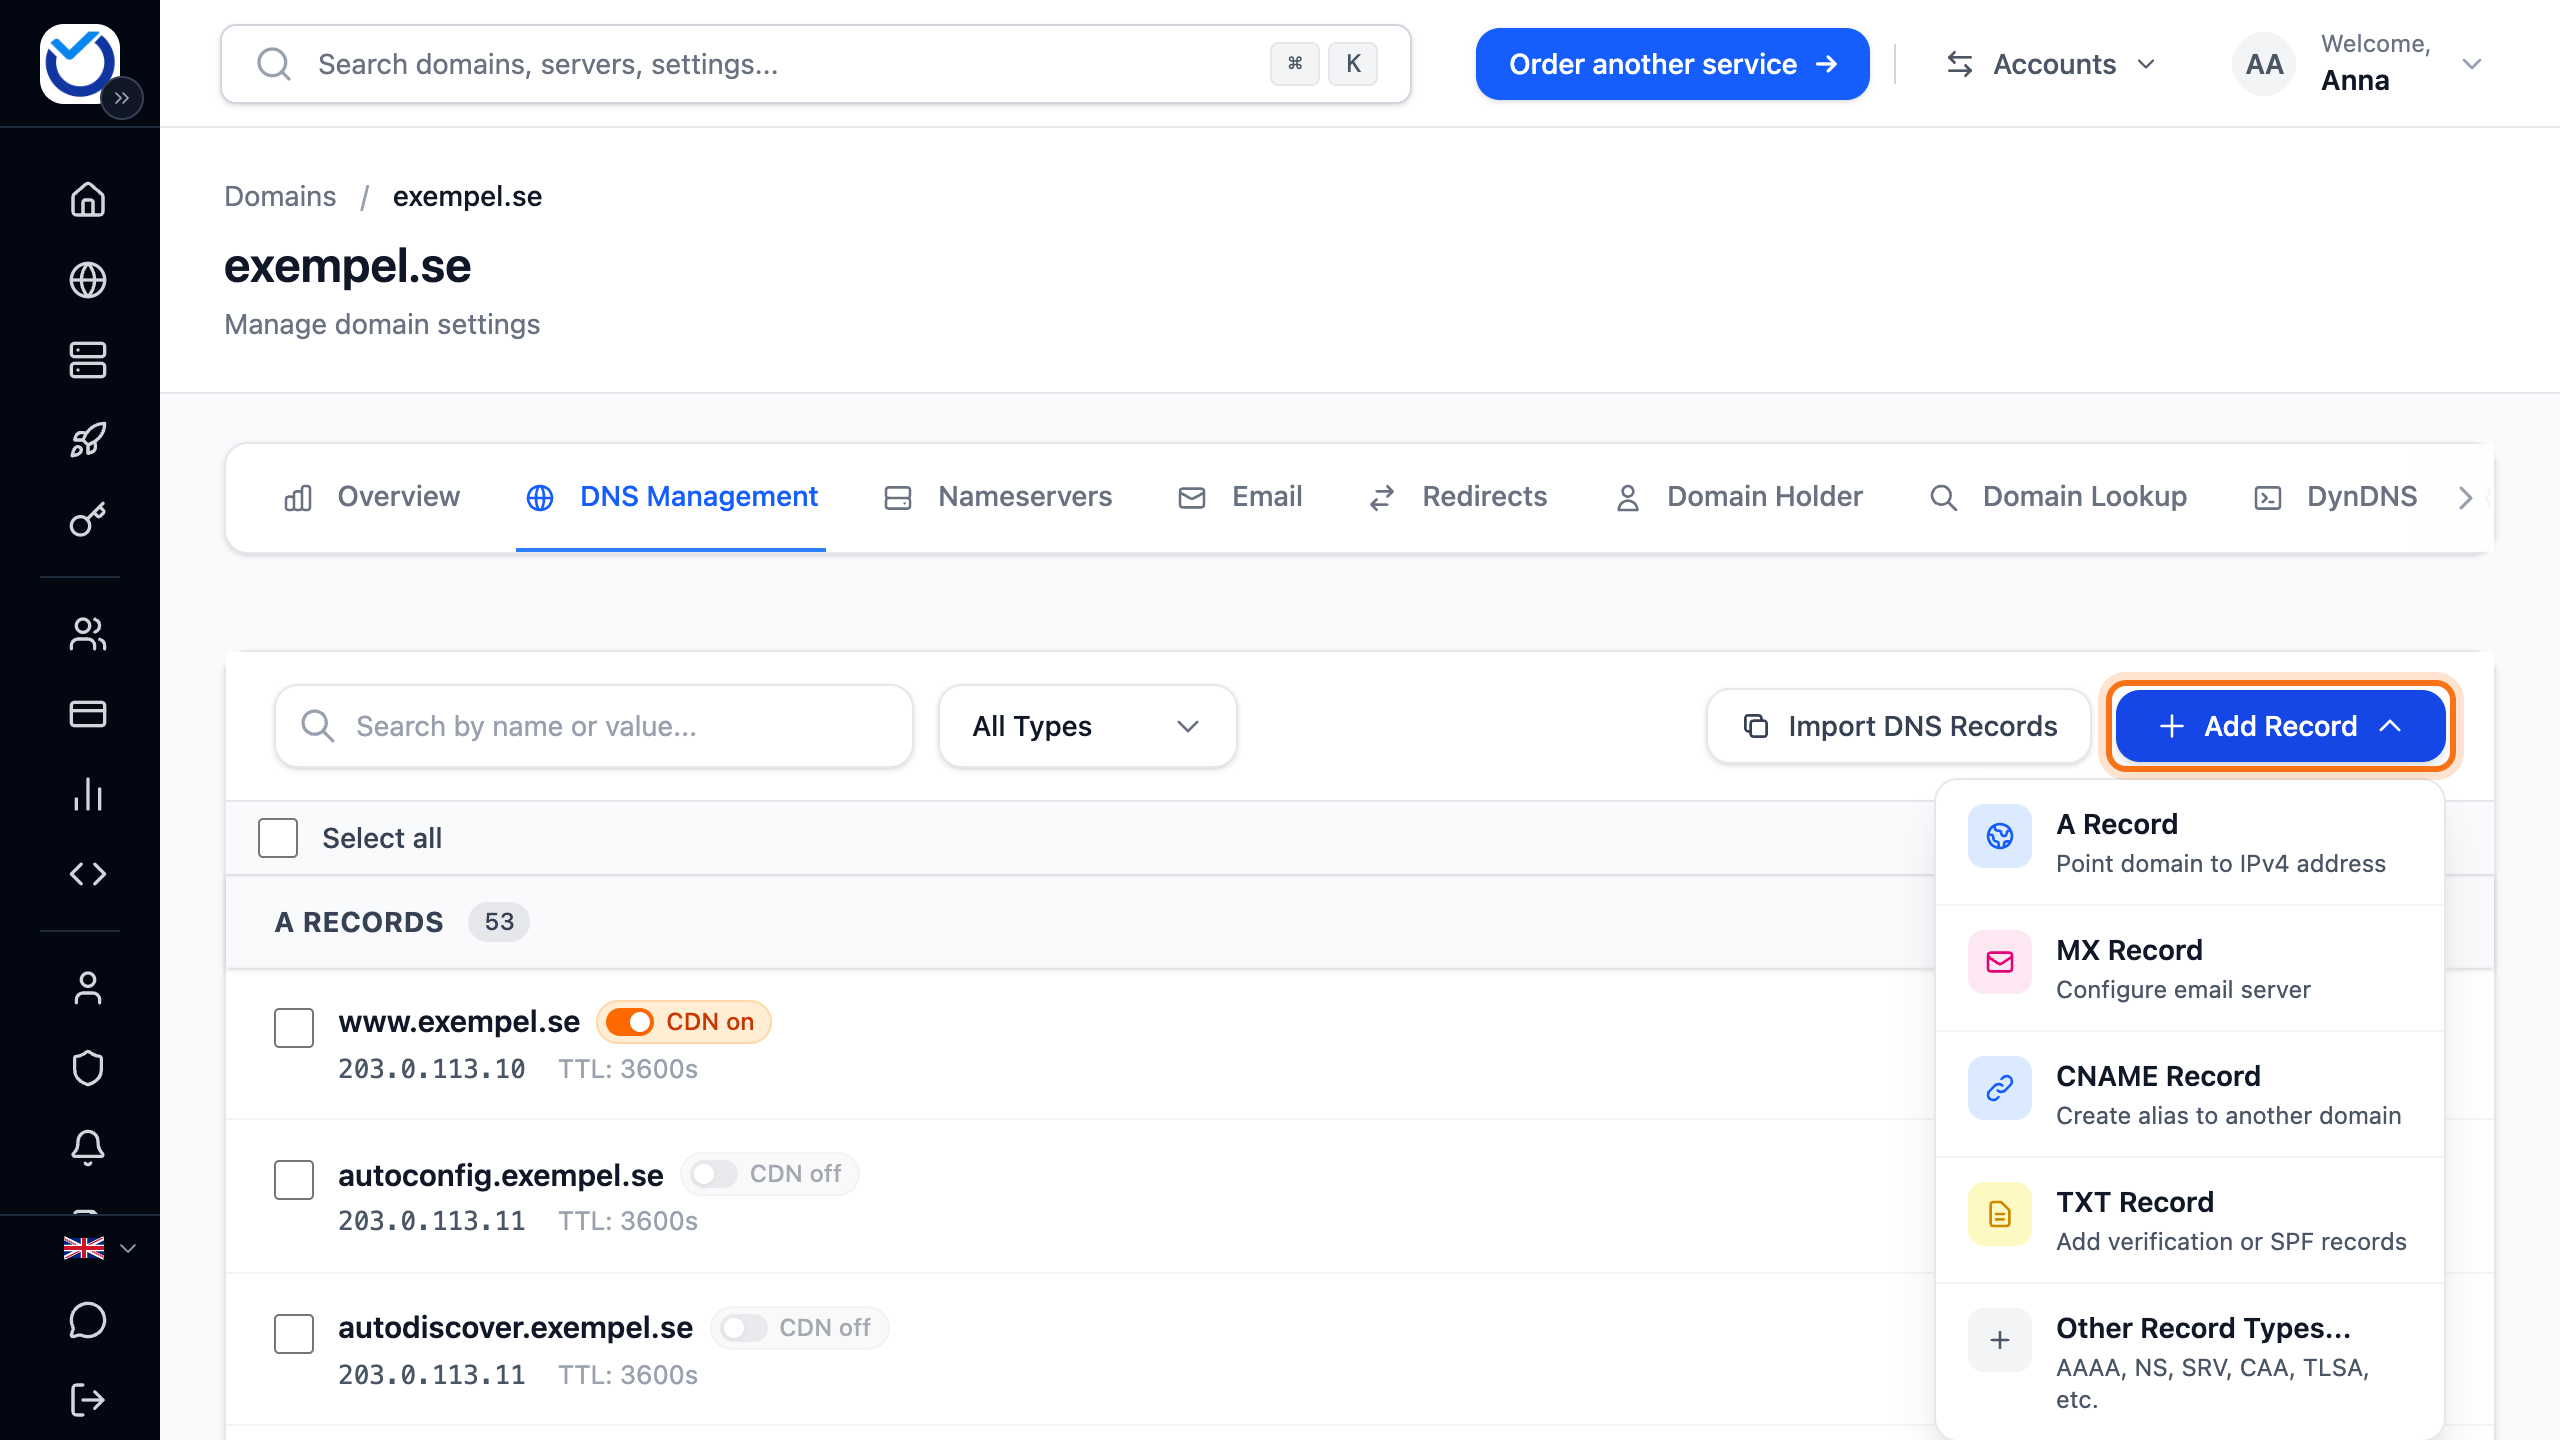Switch to the Overview tab

tap(371, 497)
